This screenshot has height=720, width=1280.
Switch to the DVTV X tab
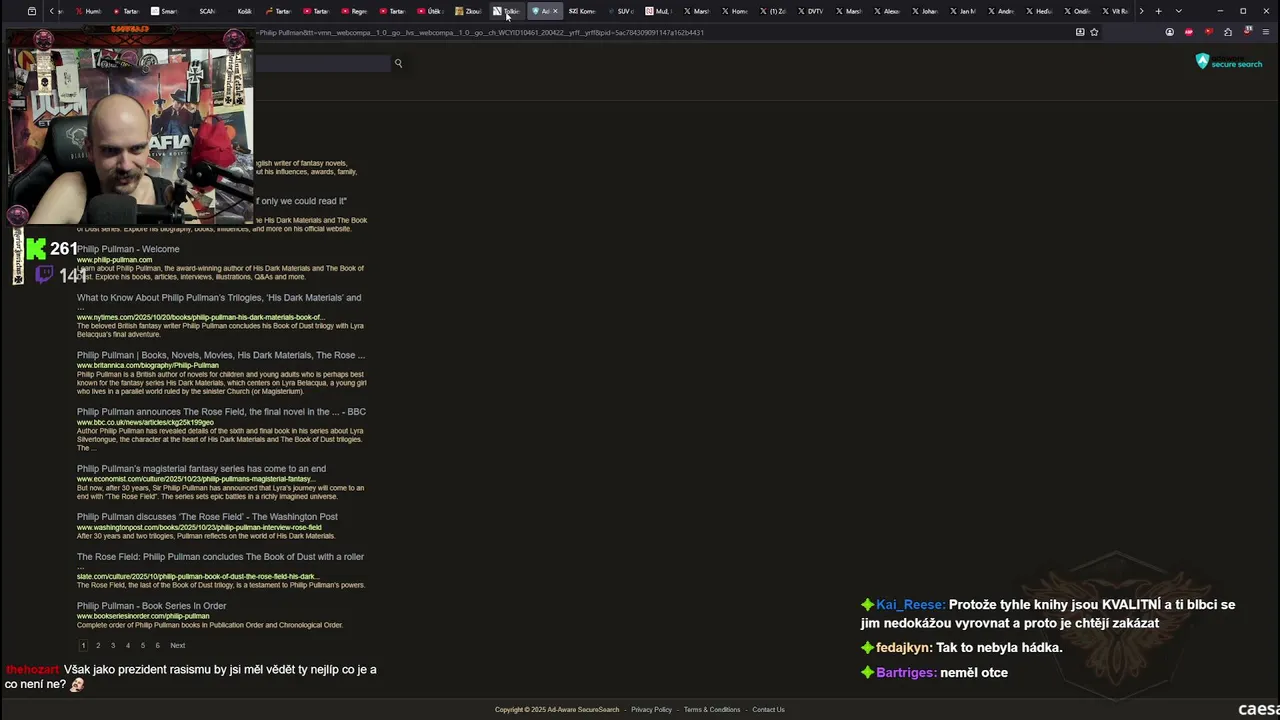tap(810, 11)
